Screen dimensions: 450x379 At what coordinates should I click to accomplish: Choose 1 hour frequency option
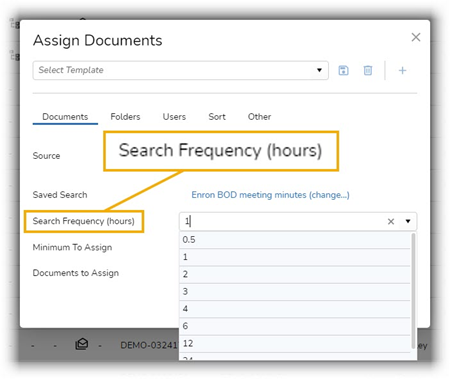pyautogui.click(x=295, y=257)
